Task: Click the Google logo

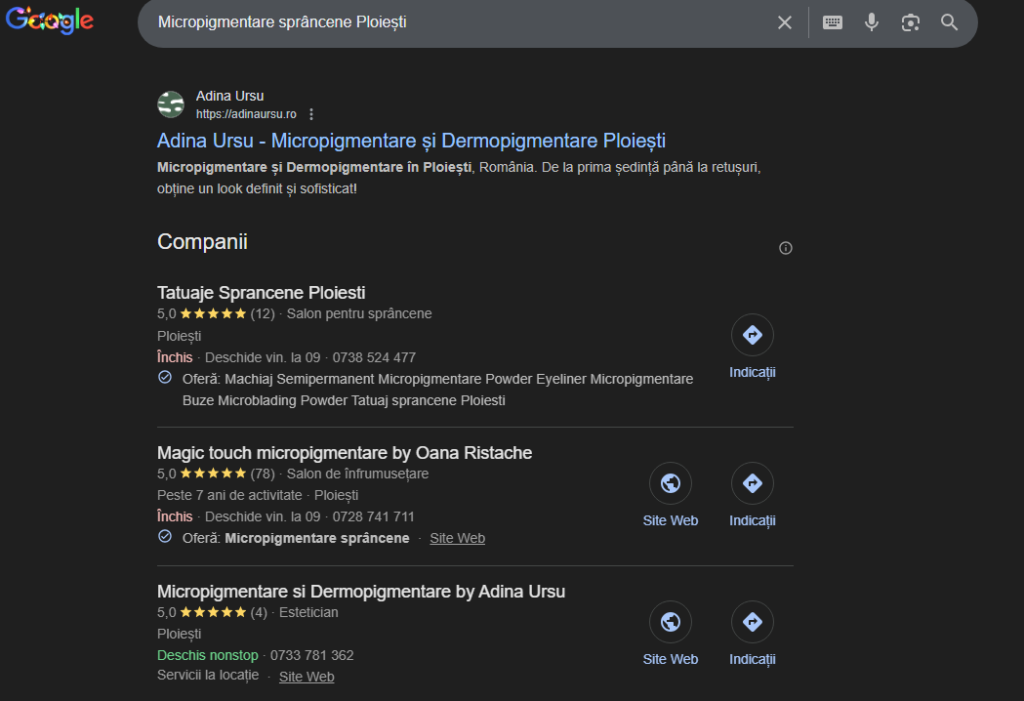Action: click(x=49, y=21)
